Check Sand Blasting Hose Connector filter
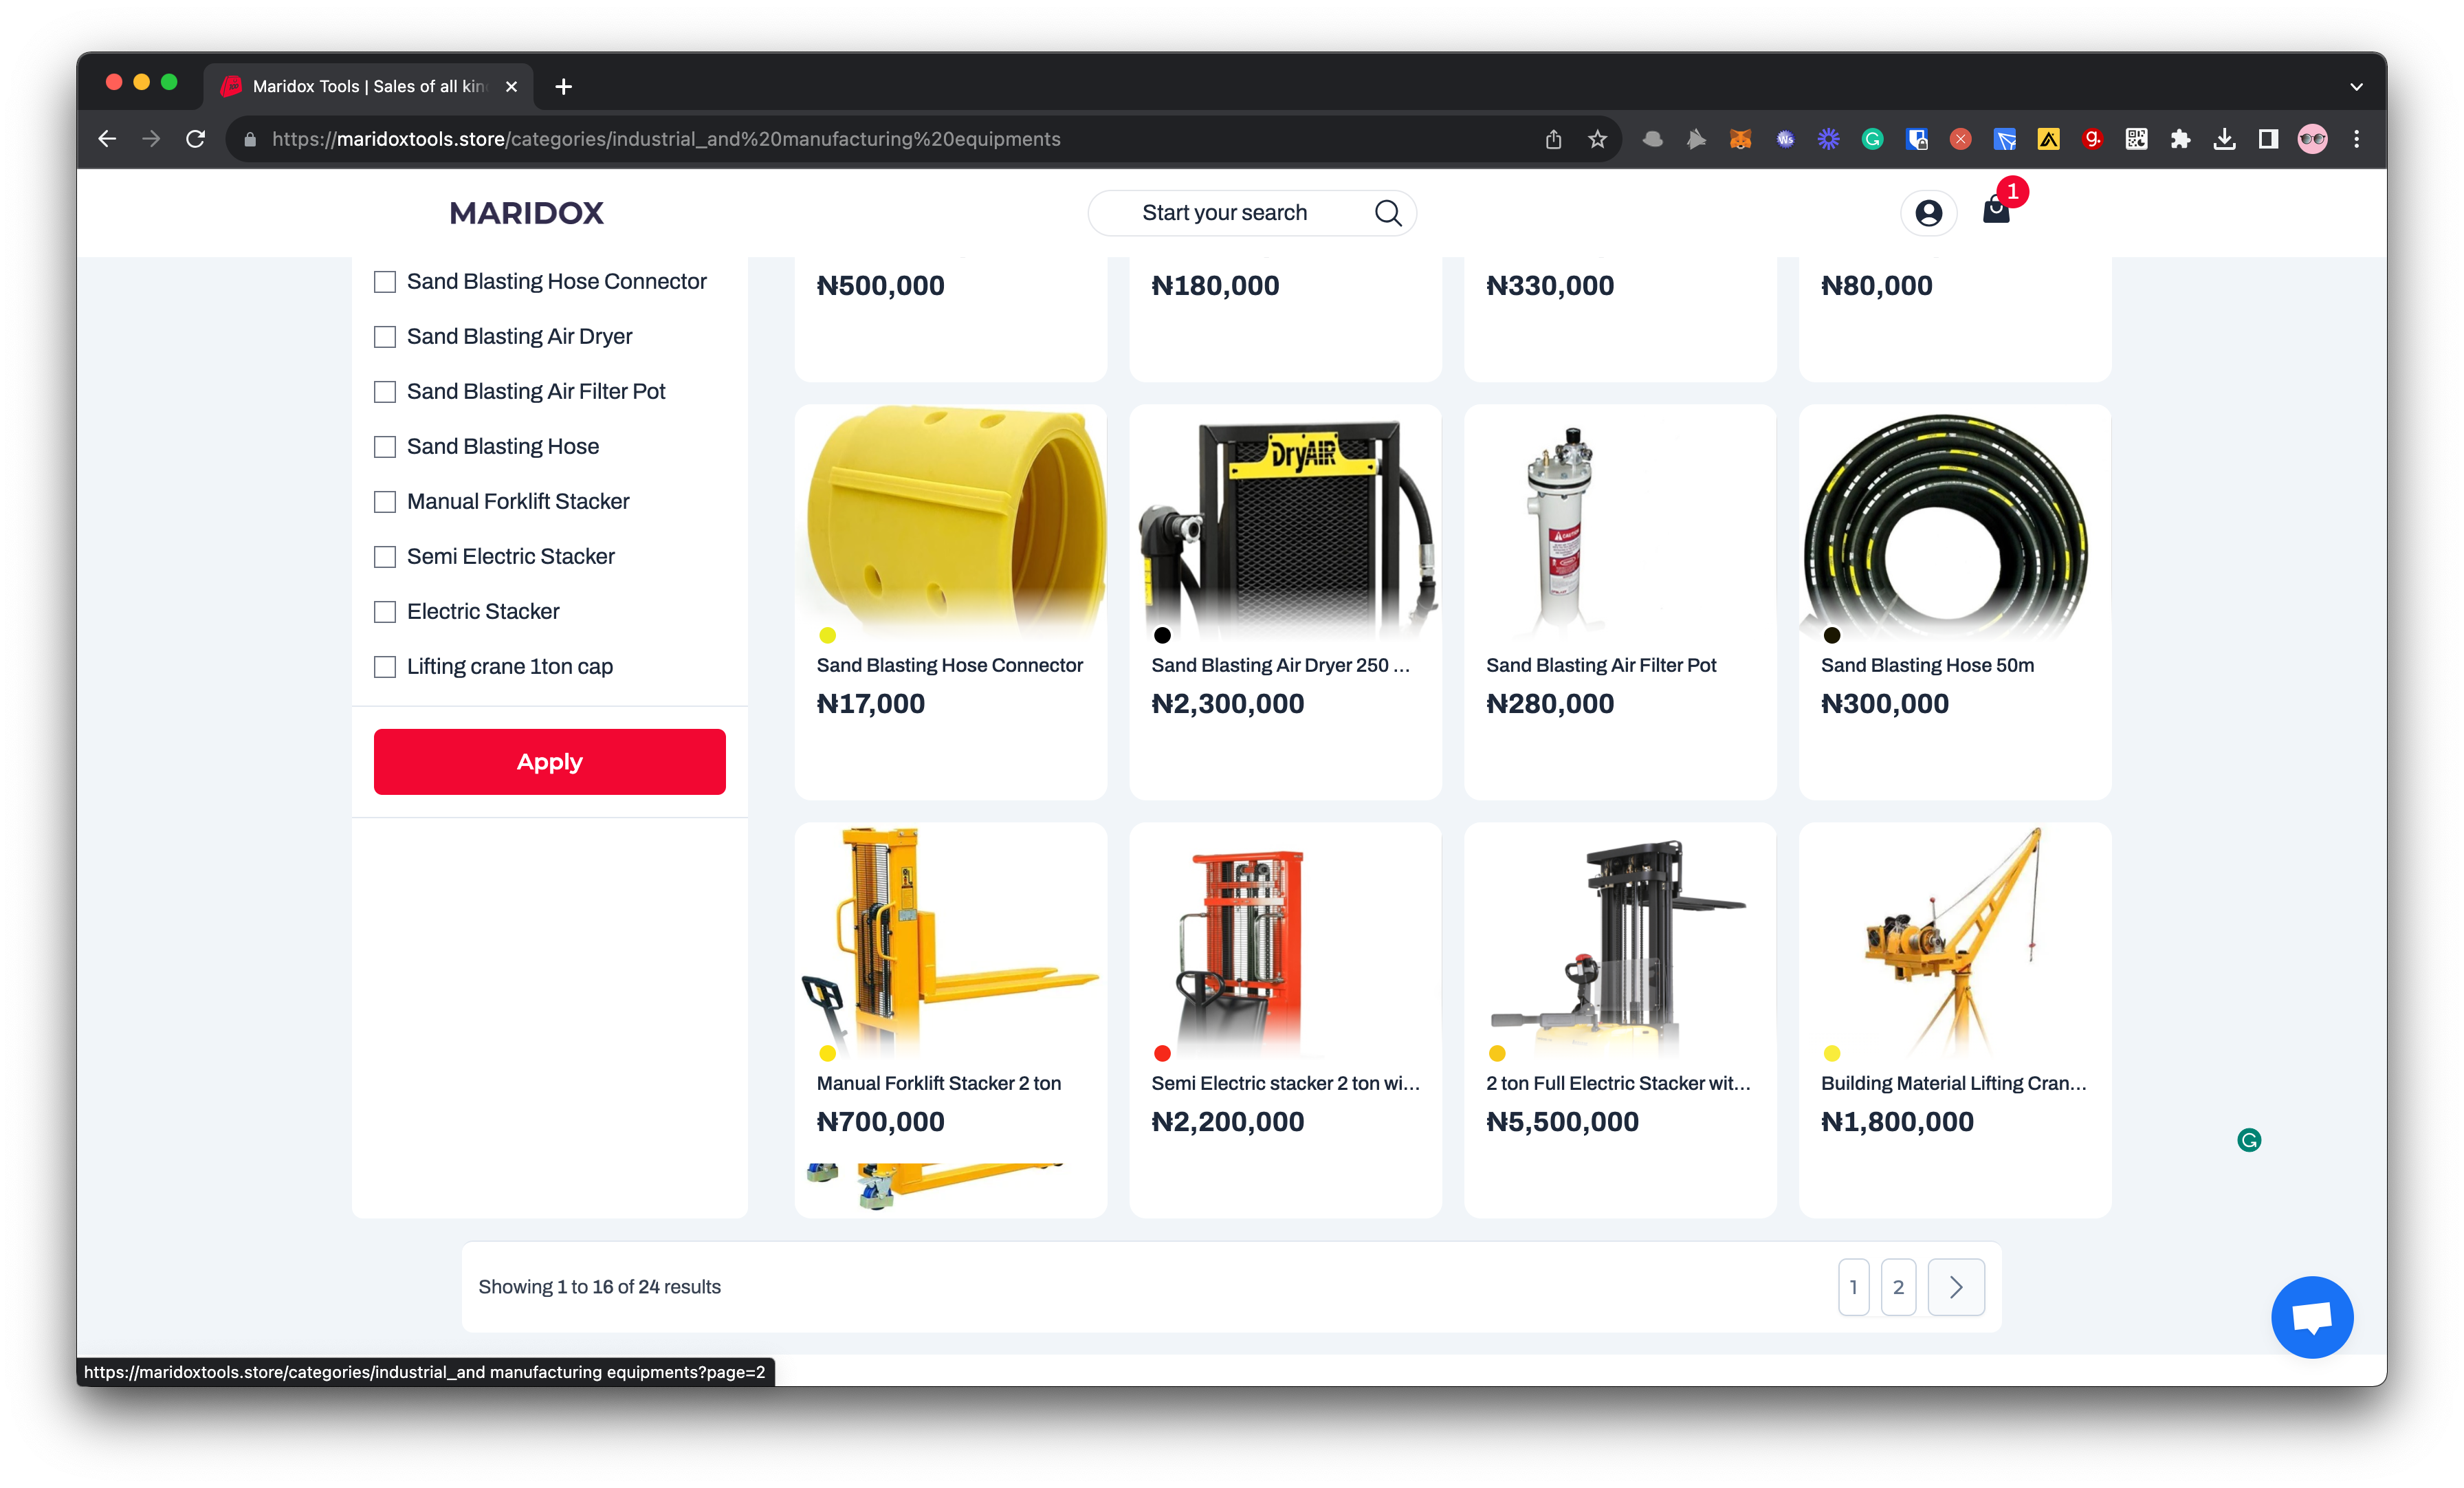This screenshot has height=1488, width=2464. (x=384, y=282)
